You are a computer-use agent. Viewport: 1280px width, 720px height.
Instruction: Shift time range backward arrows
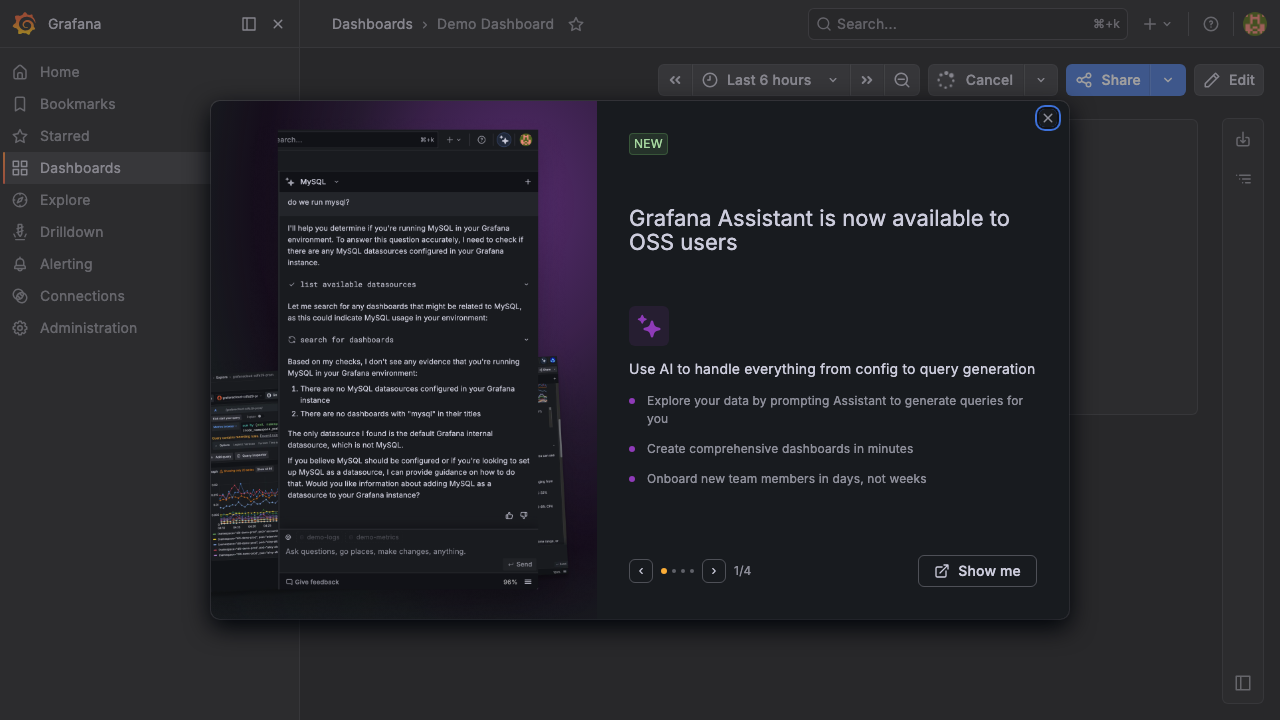[675, 80]
